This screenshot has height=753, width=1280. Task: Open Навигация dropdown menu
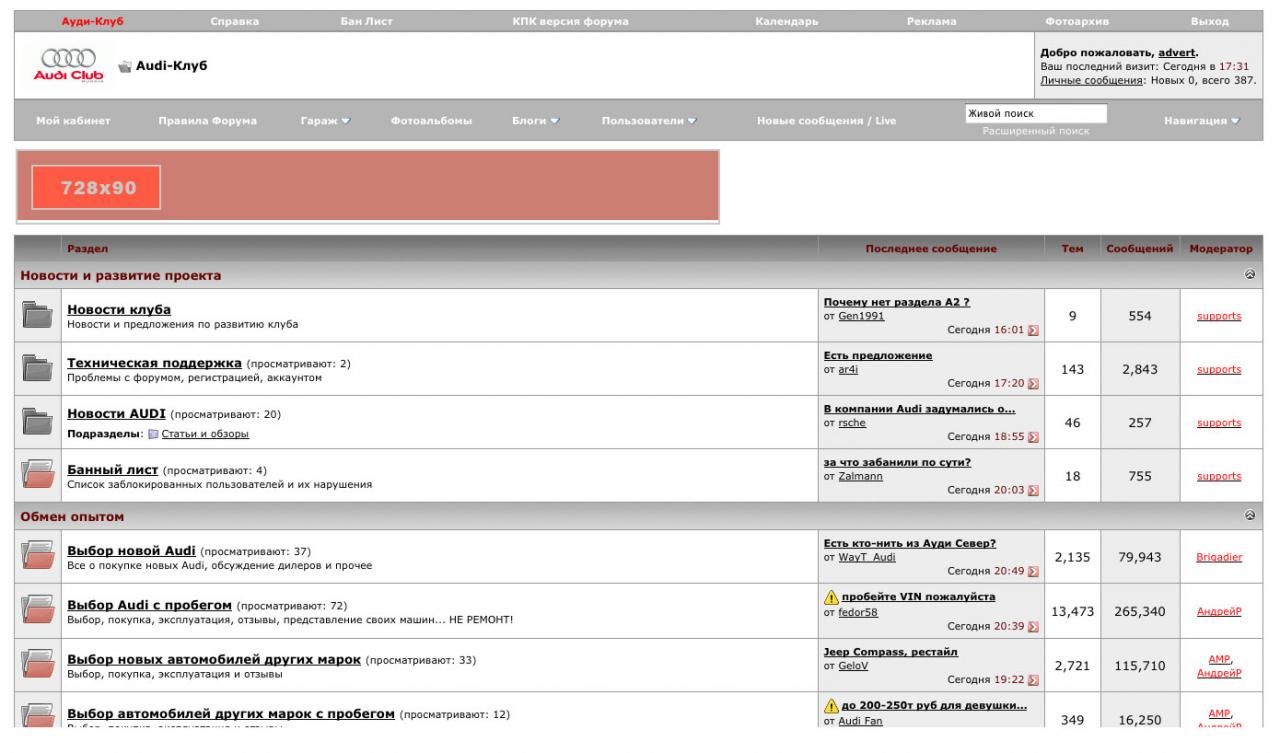[1203, 121]
